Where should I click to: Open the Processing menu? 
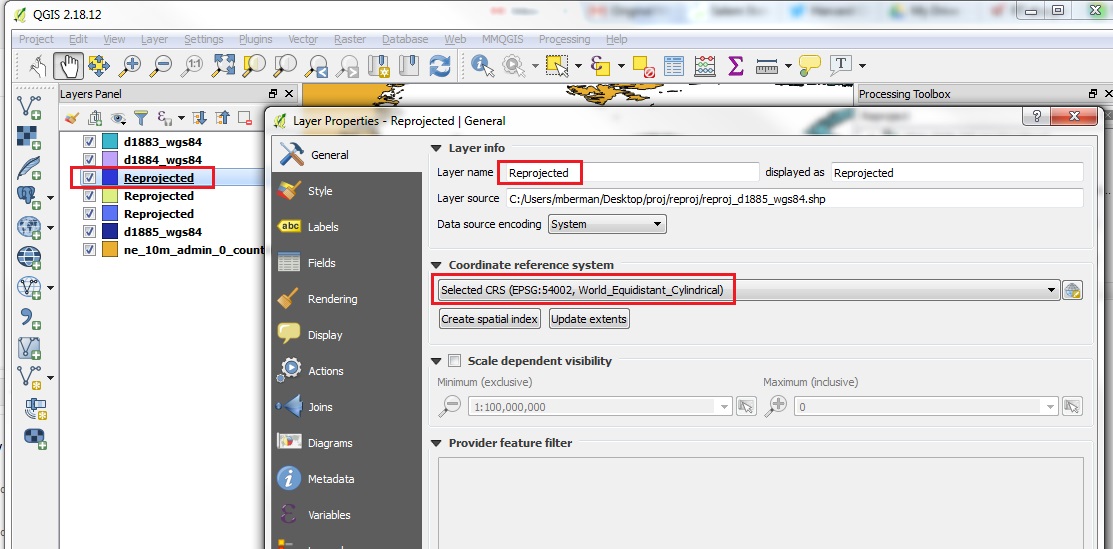point(564,39)
